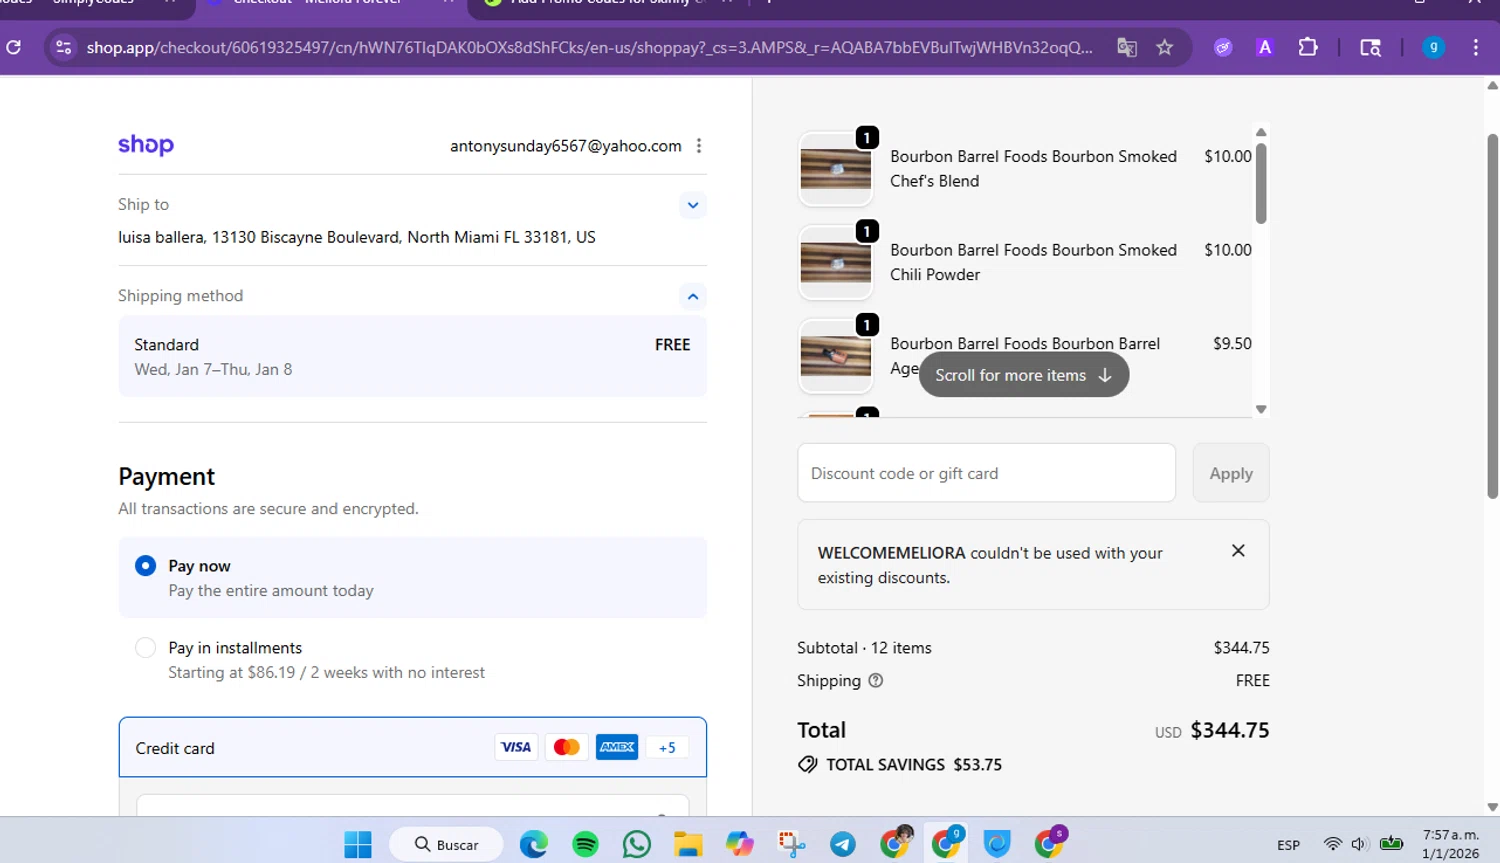Expand the Ship to address dropdown
The width and height of the screenshot is (1500, 863).
point(692,205)
